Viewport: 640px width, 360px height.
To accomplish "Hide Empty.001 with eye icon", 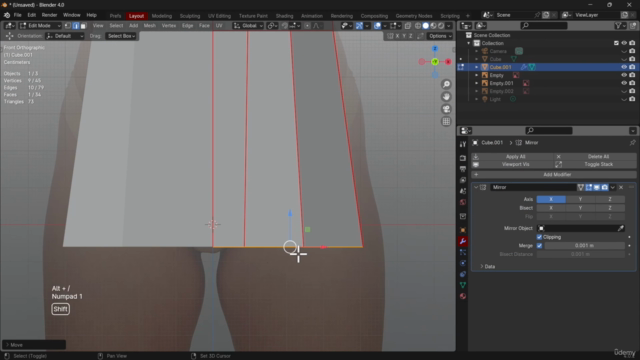I will (x=624, y=83).
